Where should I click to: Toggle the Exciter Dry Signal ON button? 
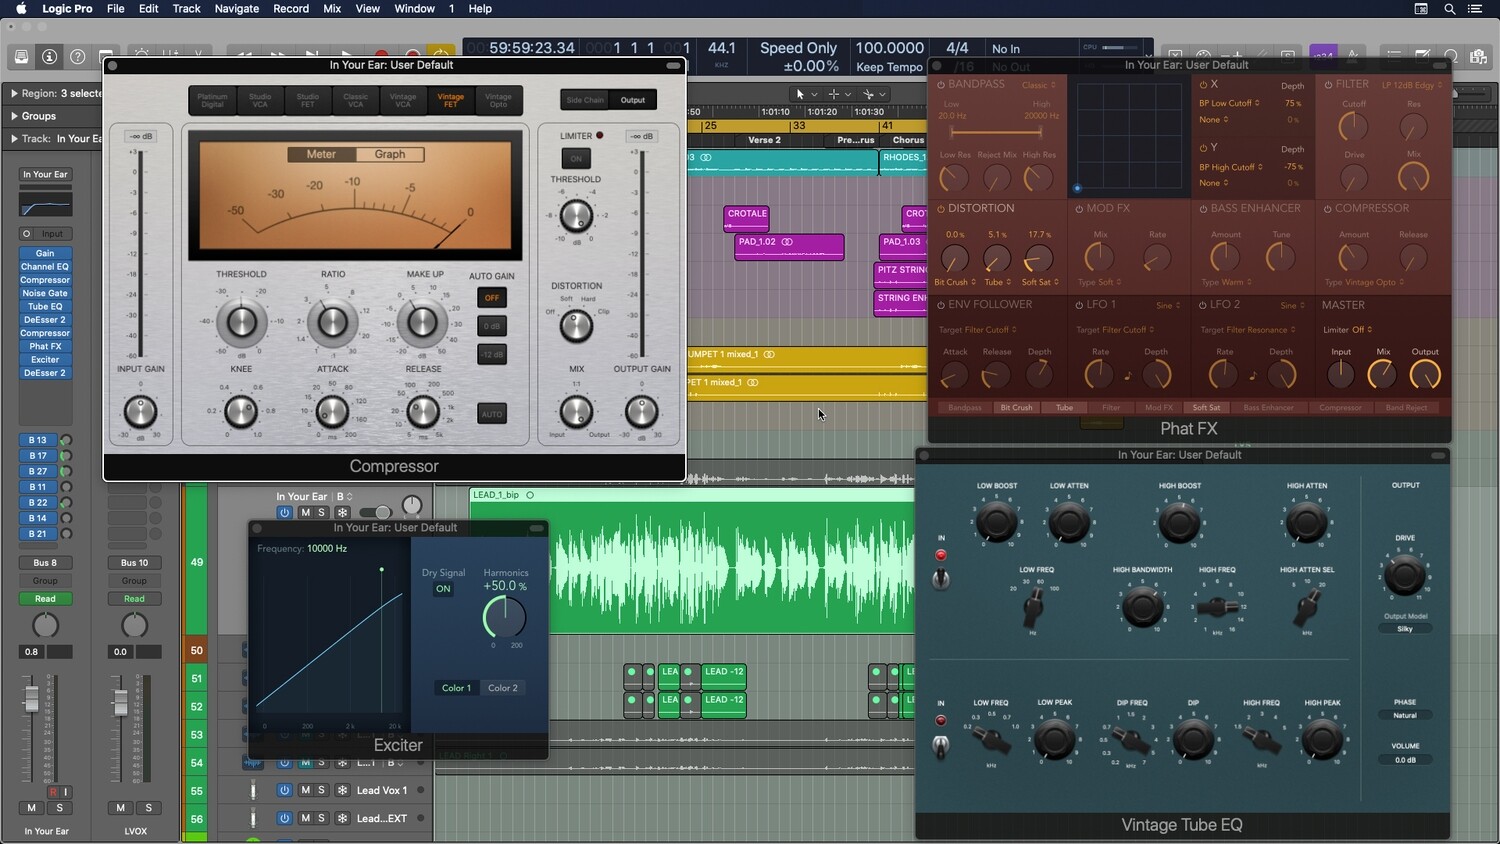pos(443,589)
